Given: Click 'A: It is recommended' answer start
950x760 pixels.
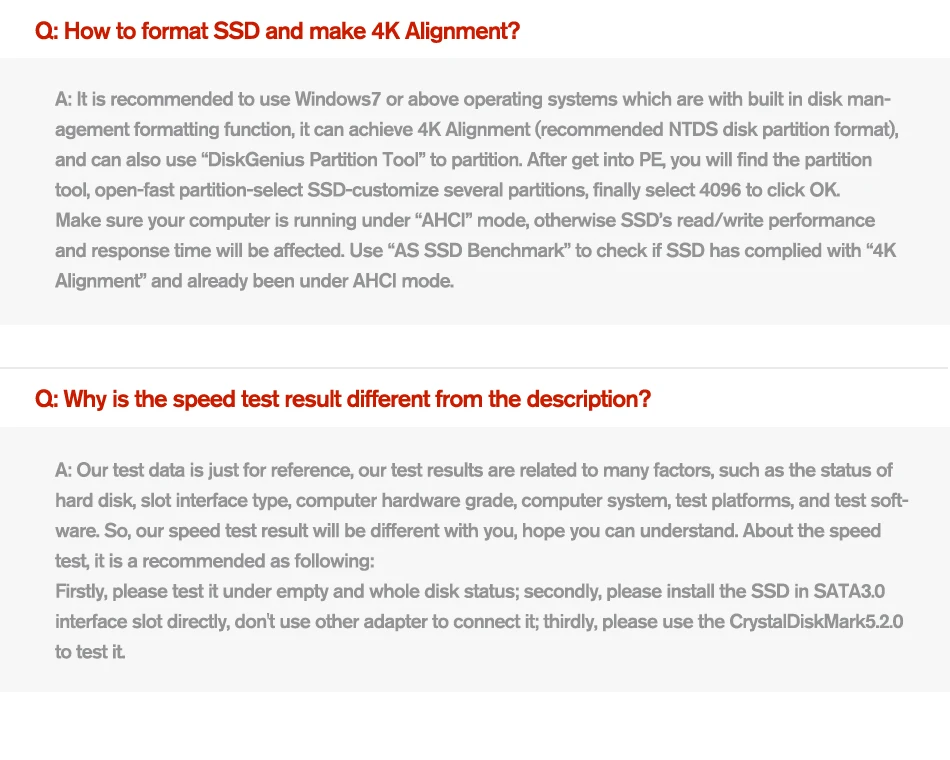Looking at the screenshot, I should [146, 99].
